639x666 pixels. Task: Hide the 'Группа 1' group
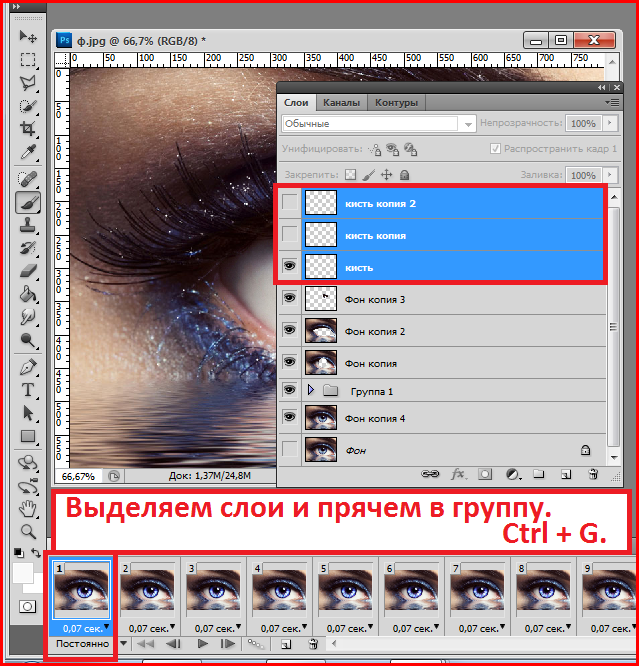click(x=290, y=389)
